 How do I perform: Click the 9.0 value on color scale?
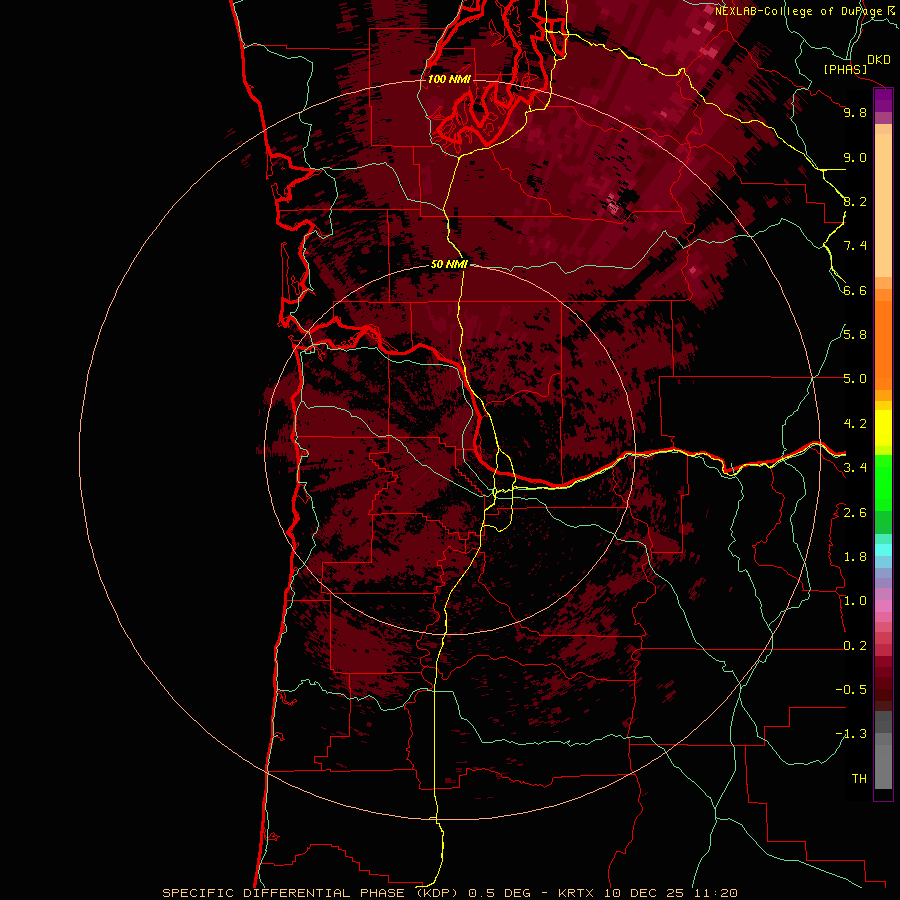coord(855,157)
